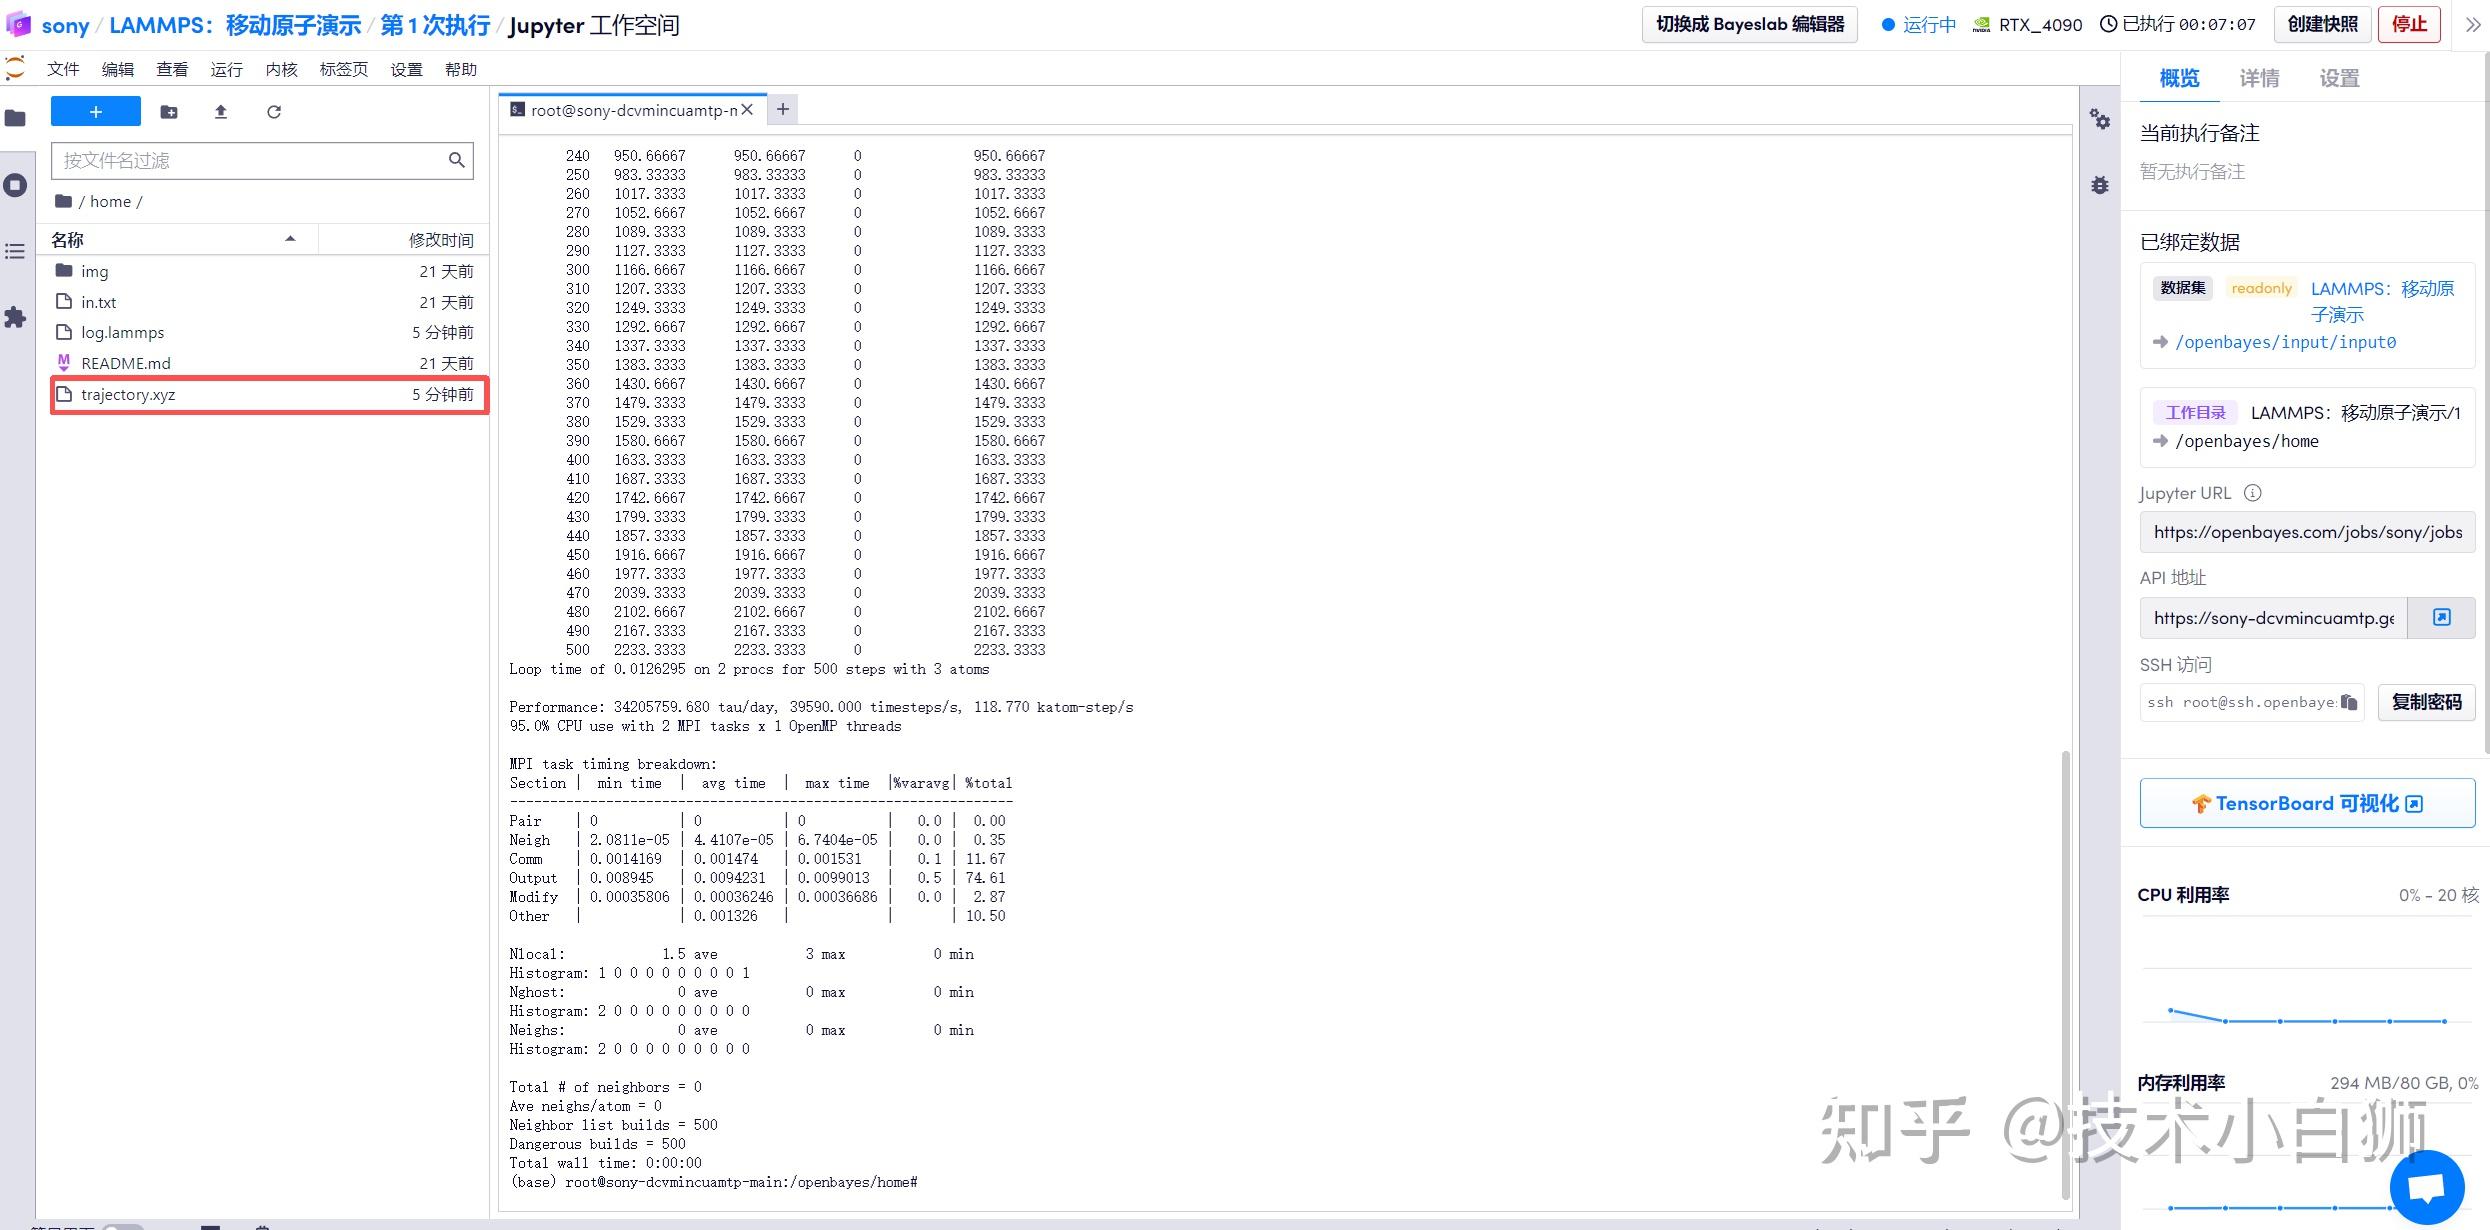This screenshot has height=1230, width=2490.
Task: Open TensorBoard 可视化 link
Action: [x=2307, y=803]
